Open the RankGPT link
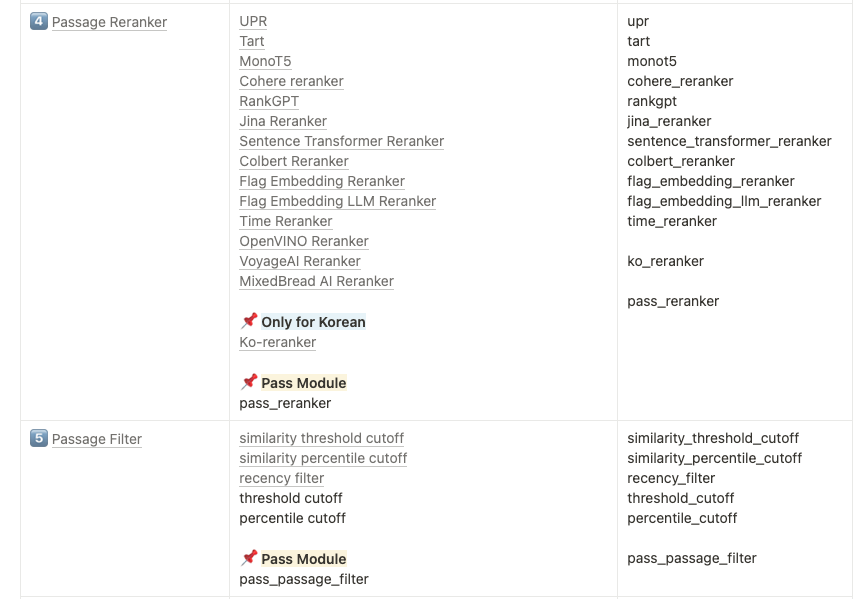Screen dimensions: 855x599 (269, 101)
